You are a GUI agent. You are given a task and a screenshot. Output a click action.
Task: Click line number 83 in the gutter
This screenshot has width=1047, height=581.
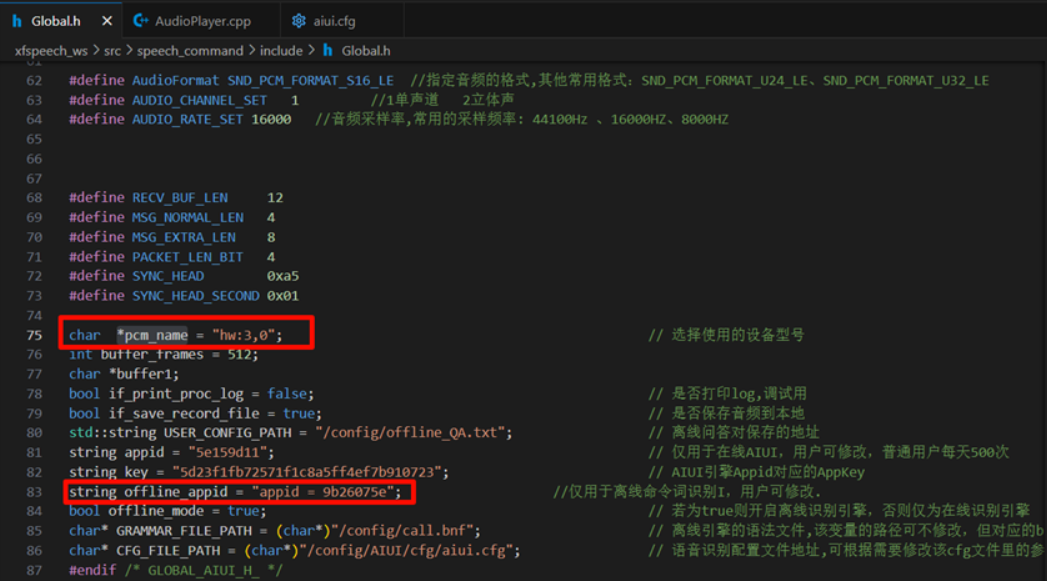[x=35, y=492]
